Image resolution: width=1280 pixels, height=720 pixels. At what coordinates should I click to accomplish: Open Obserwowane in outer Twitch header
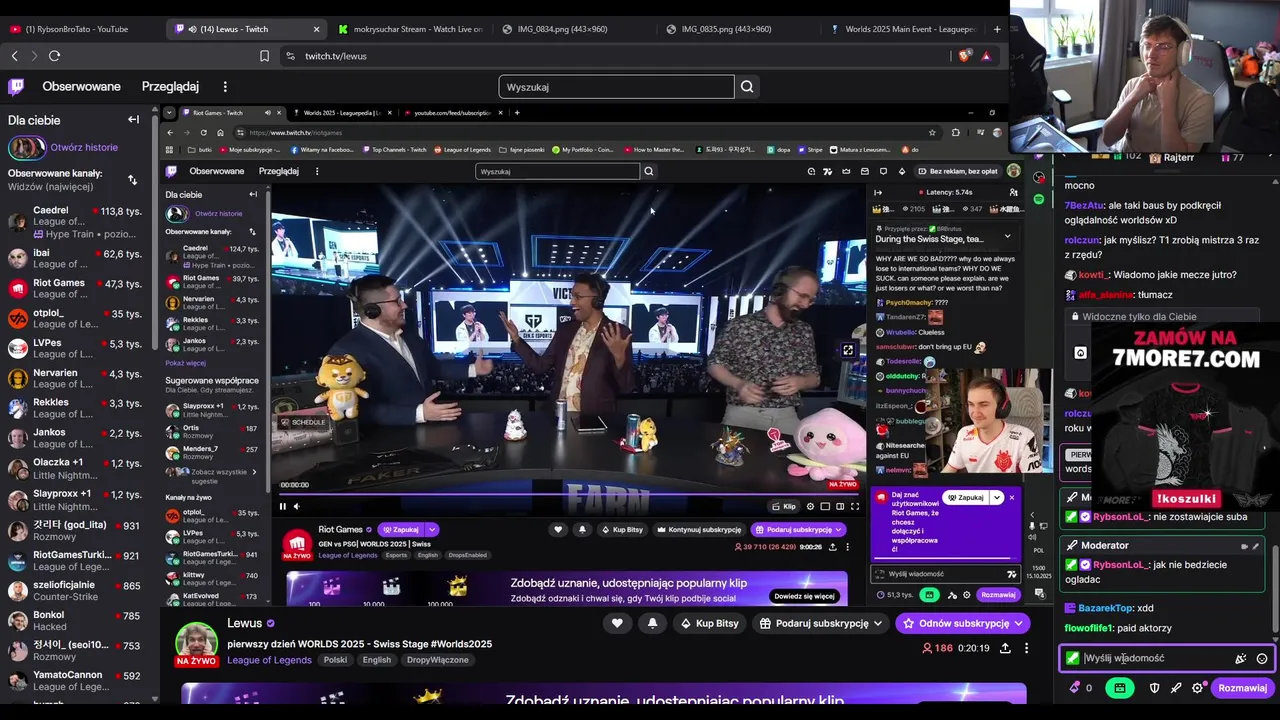[x=81, y=87]
